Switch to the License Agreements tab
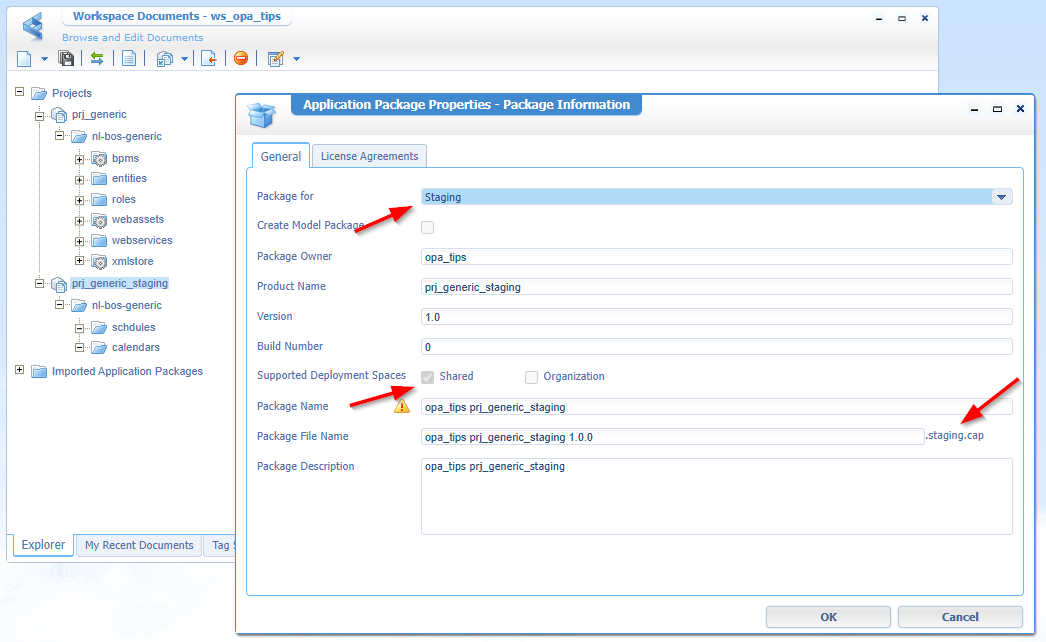The width and height of the screenshot is (1046, 642). (369, 156)
